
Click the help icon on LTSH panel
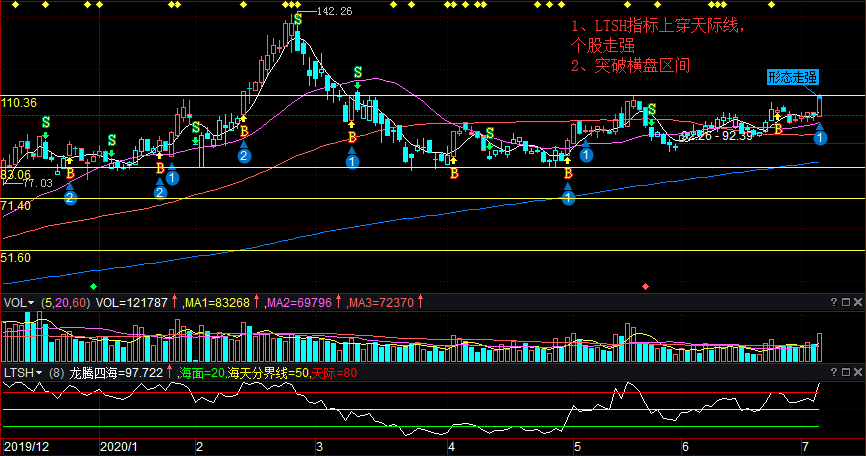tap(834, 373)
